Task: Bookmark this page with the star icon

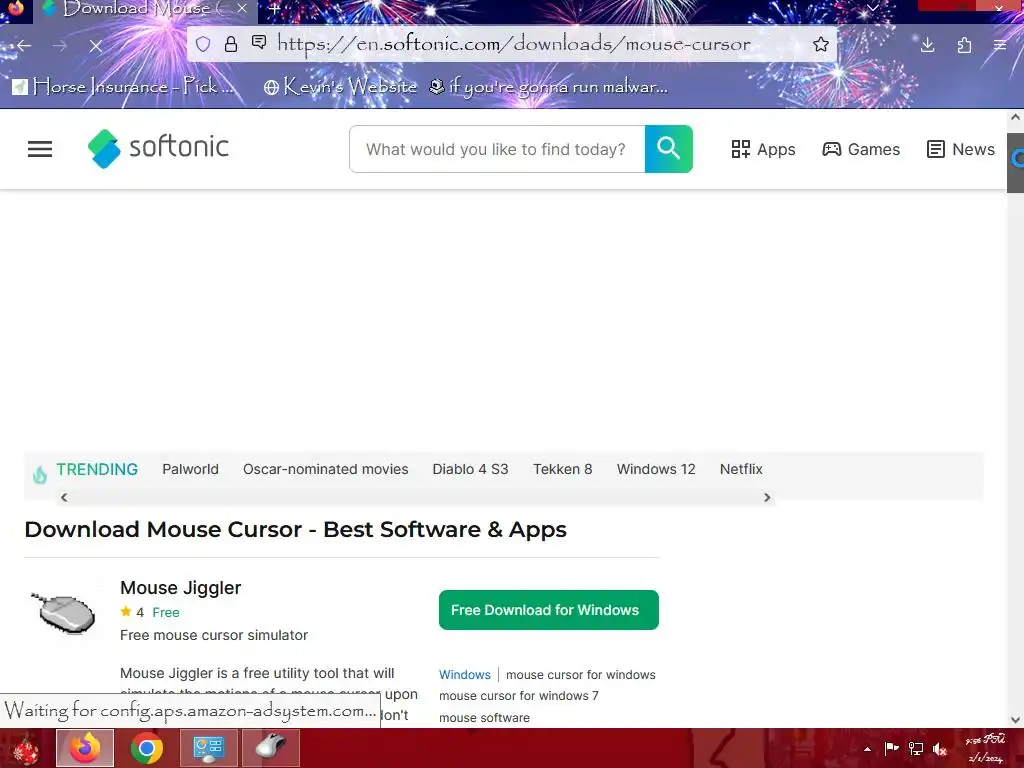Action: 820,44
